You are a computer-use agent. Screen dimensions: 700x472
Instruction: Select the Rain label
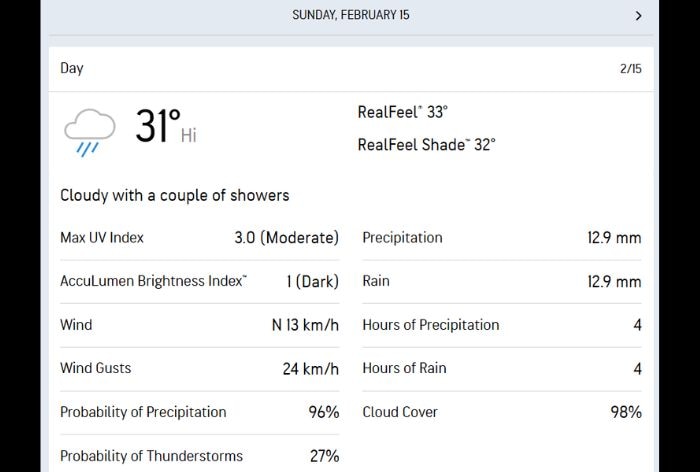pos(376,281)
